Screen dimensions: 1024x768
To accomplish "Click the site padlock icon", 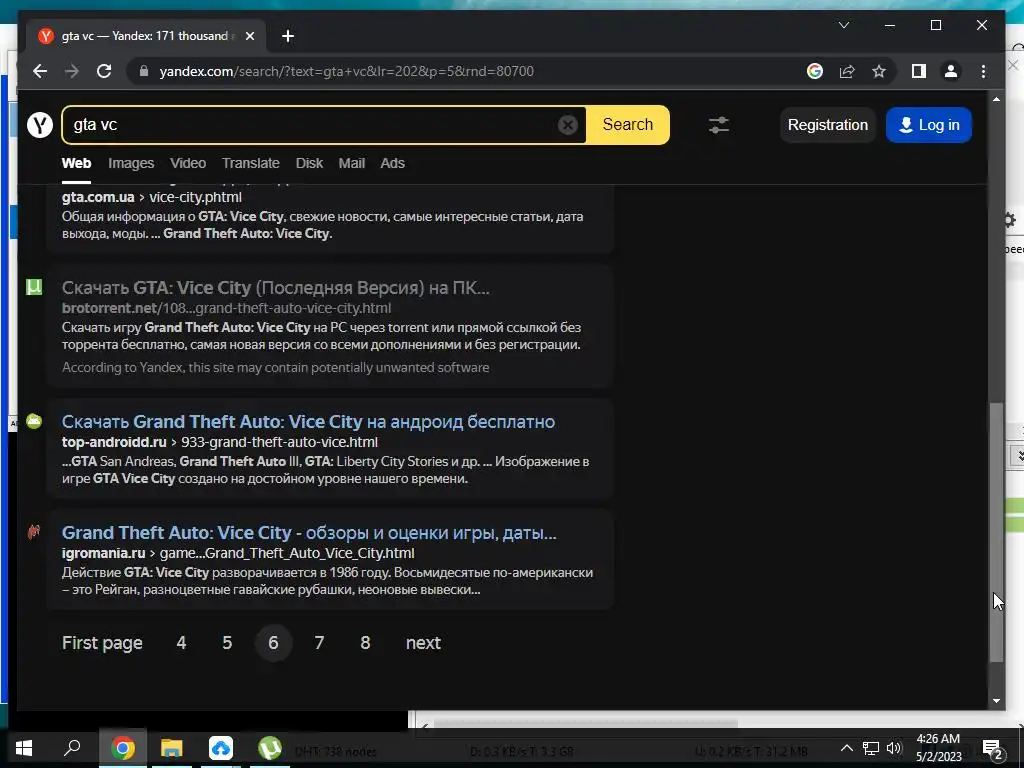I will coord(144,71).
